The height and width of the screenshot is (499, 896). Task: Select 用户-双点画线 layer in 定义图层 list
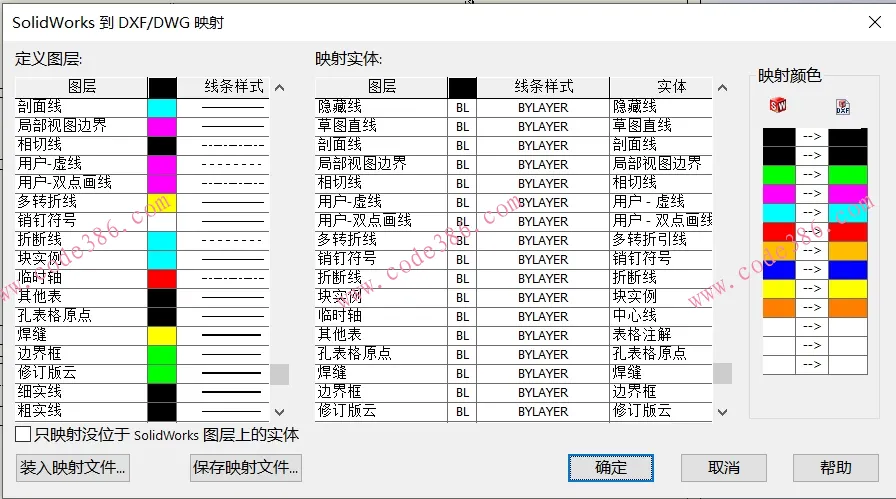(x=81, y=183)
